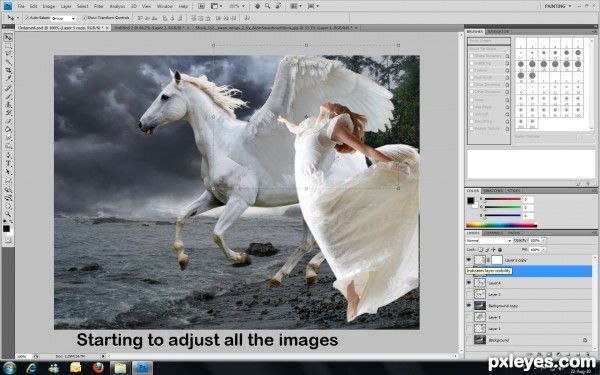The width and height of the screenshot is (600, 375).
Task: Select the Crop tool
Action: point(8,70)
